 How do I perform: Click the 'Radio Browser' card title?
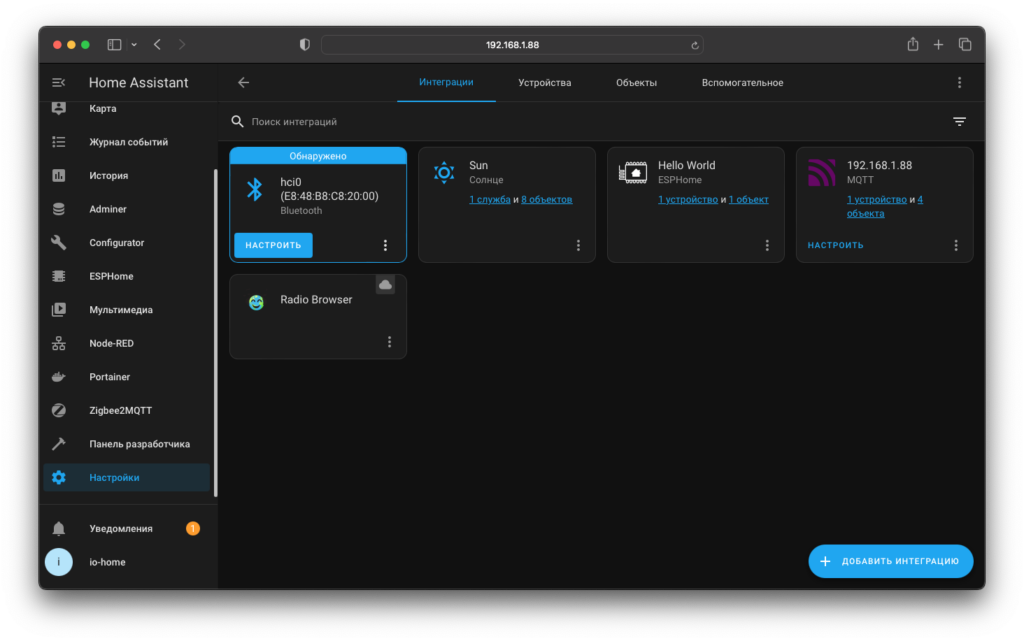coord(316,300)
